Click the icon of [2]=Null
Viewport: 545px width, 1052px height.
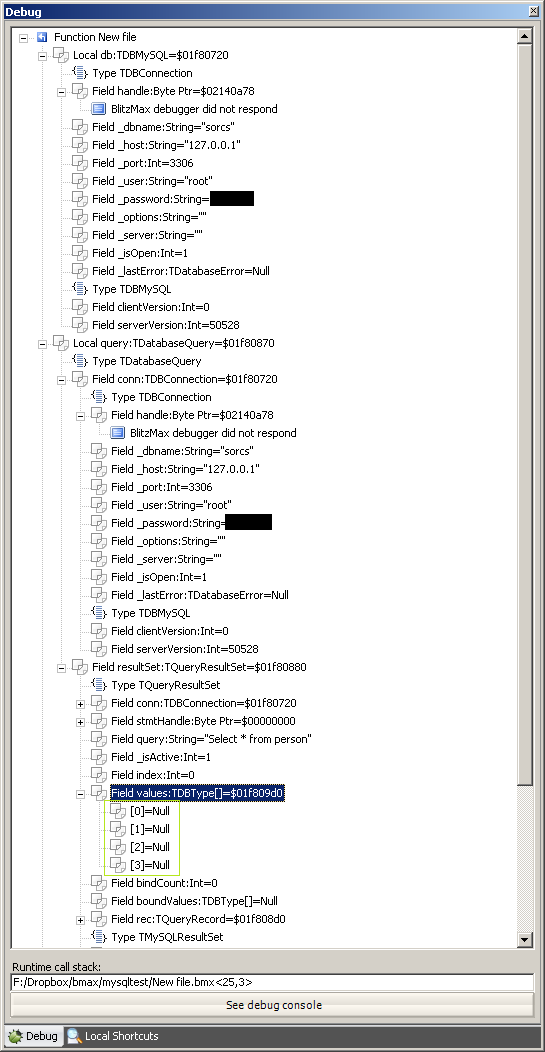click(117, 847)
